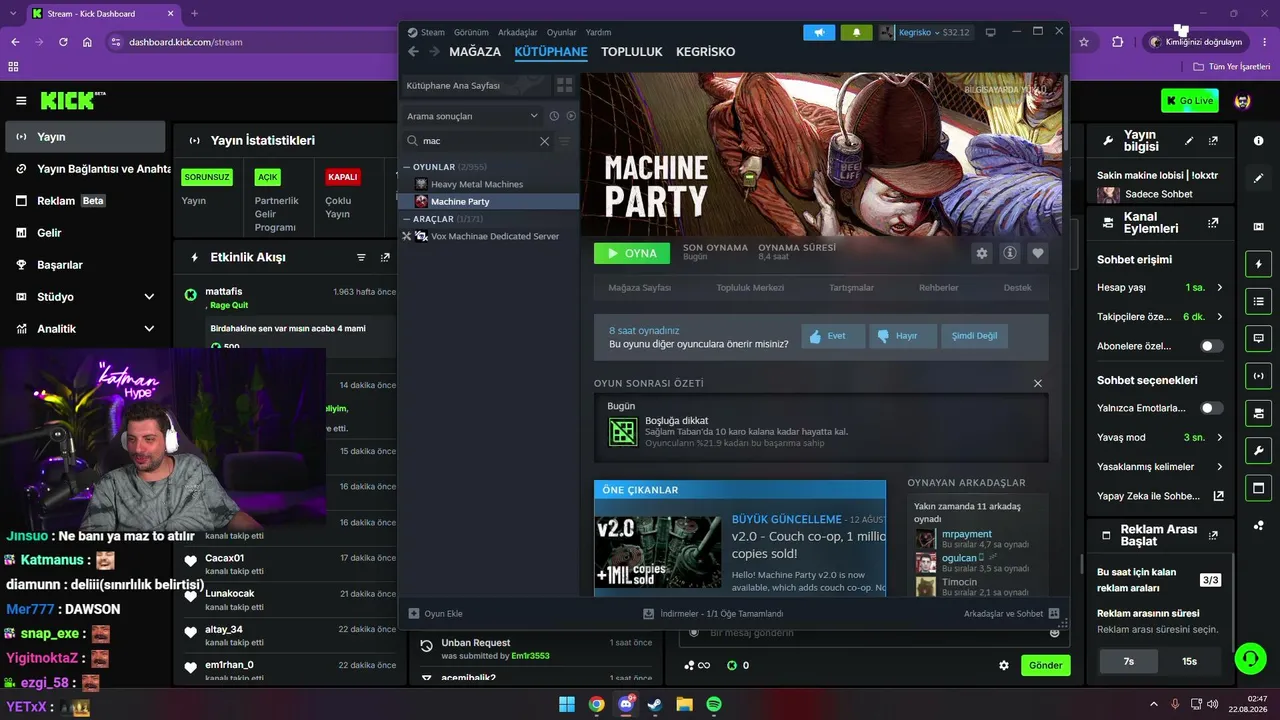Pop out the Reklam Arası Başlat panel
The image size is (1280, 720).
pyautogui.click(x=1213, y=536)
